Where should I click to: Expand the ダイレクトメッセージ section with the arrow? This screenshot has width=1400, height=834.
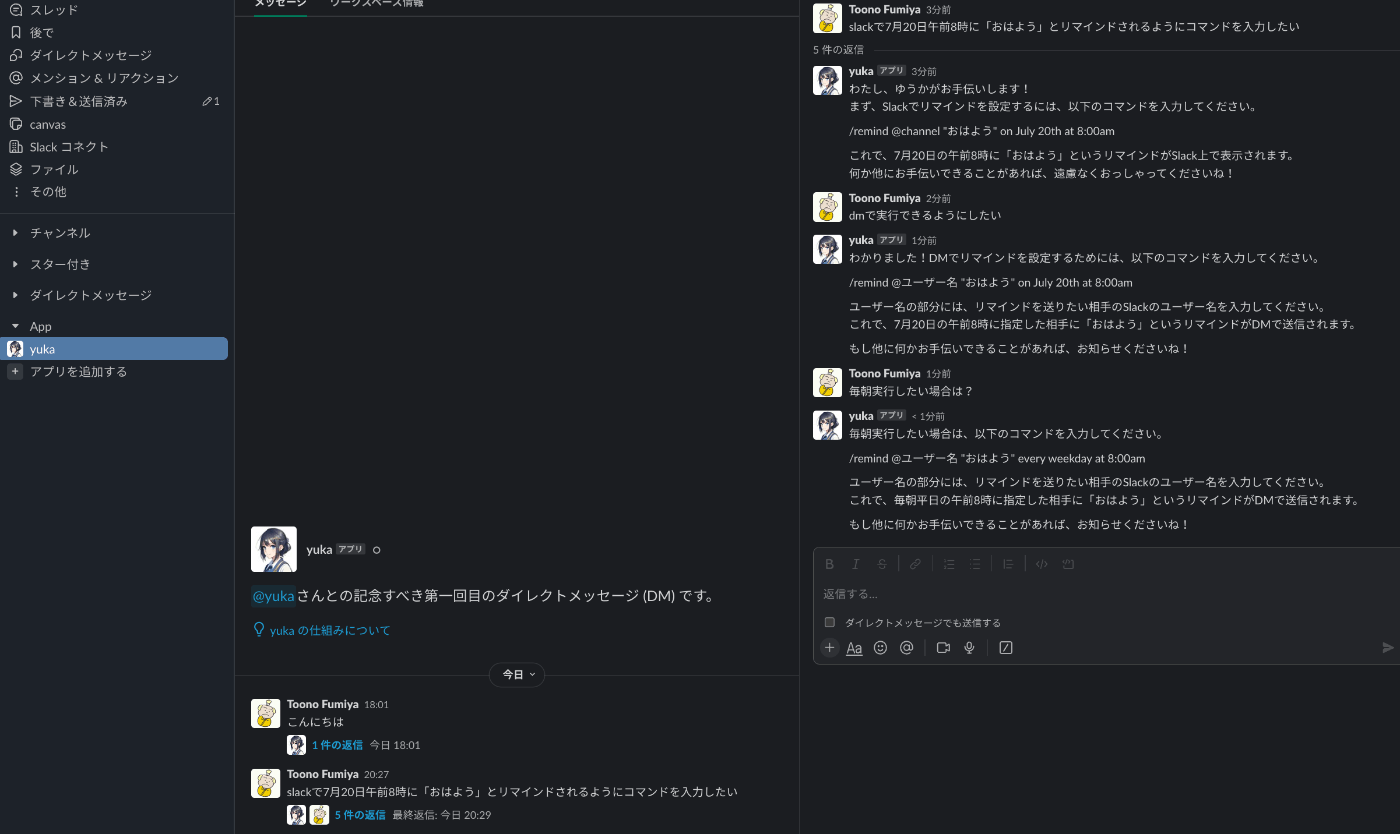(15, 295)
